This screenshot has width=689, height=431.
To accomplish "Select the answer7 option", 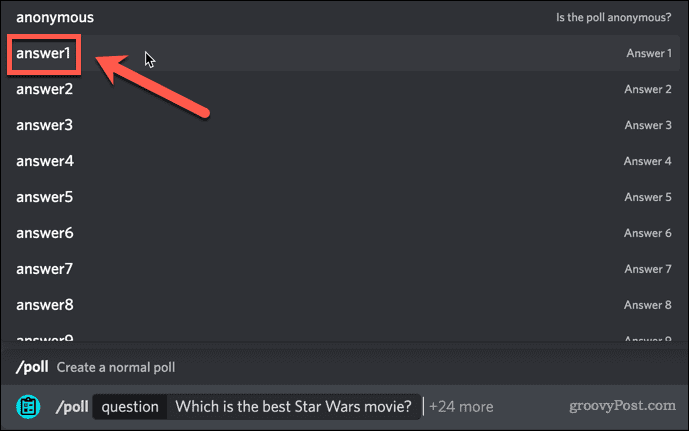I will point(44,269).
